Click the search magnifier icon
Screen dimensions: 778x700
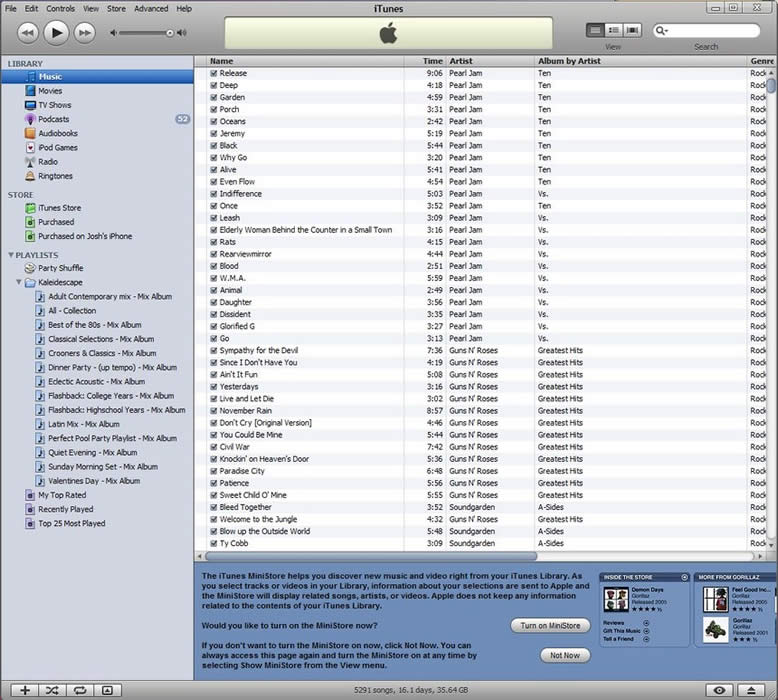[661, 31]
